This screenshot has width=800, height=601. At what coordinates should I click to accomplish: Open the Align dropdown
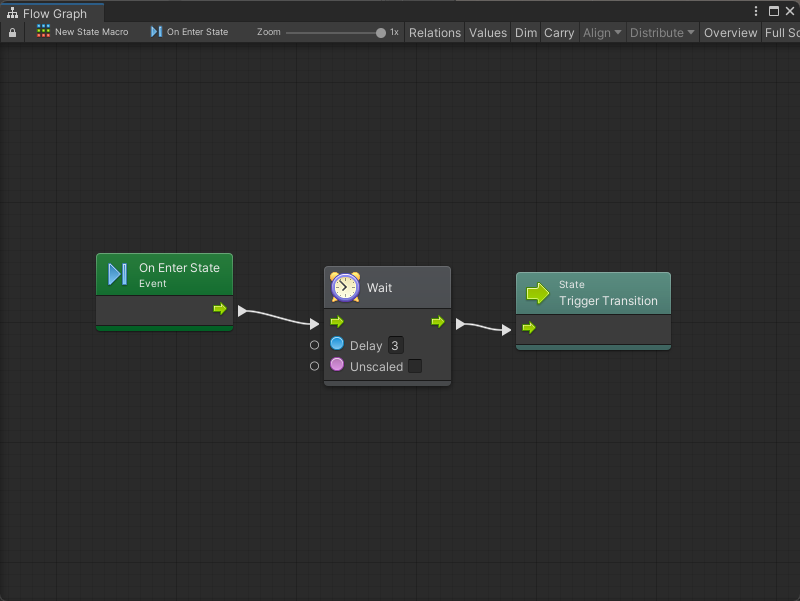click(602, 33)
